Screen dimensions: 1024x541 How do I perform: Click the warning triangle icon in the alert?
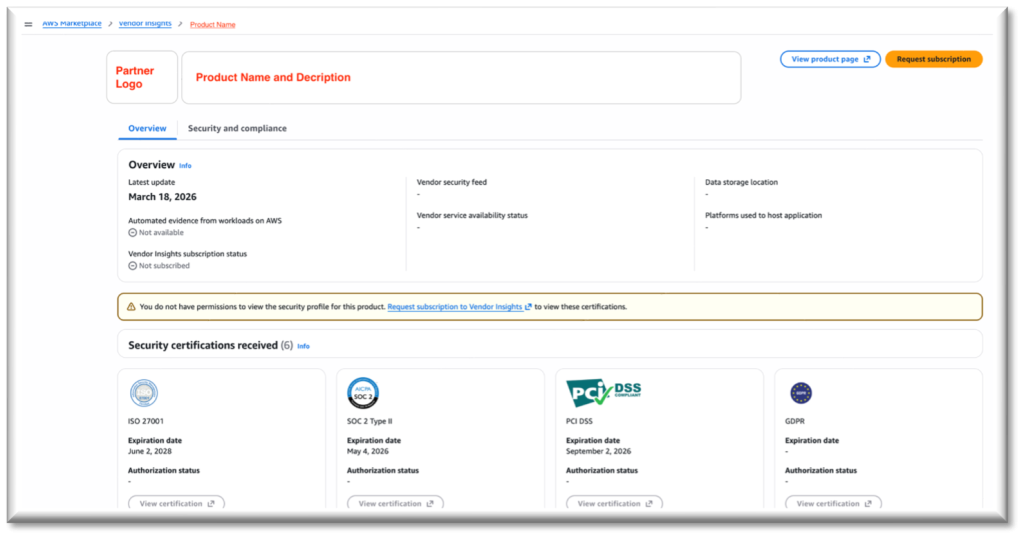coord(131,306)
